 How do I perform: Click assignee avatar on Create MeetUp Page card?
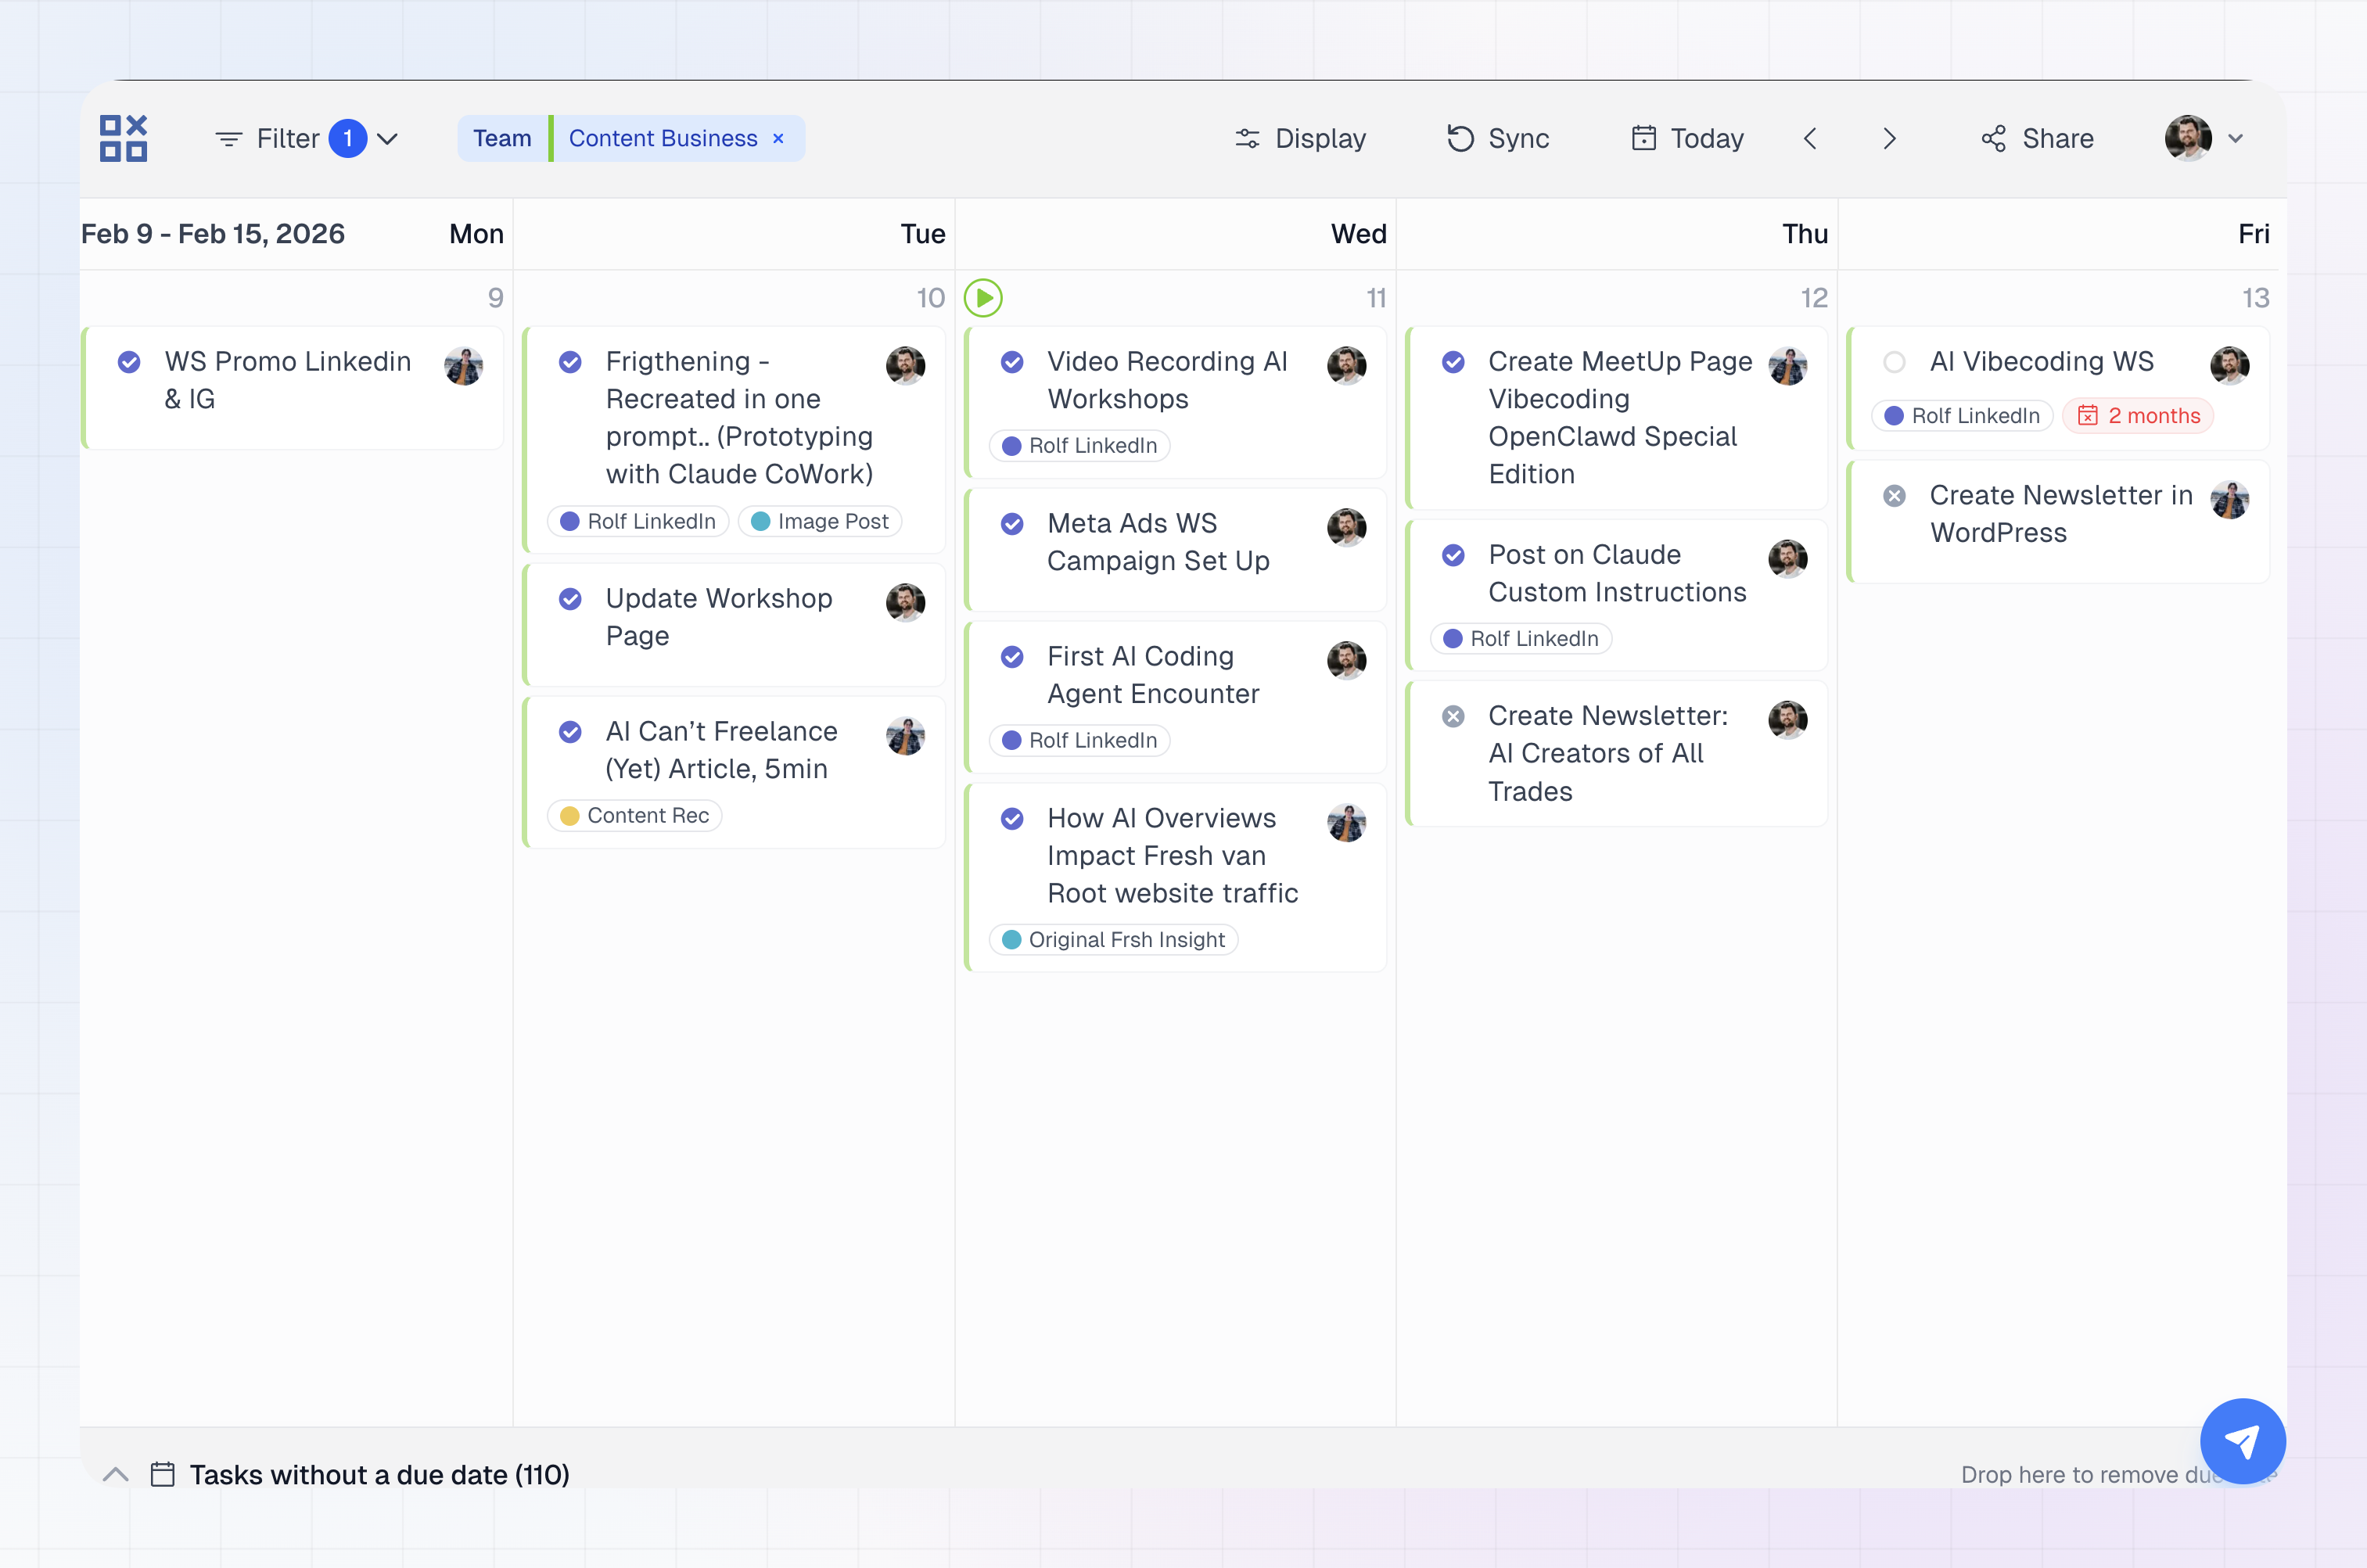(x=1788, y=366)
